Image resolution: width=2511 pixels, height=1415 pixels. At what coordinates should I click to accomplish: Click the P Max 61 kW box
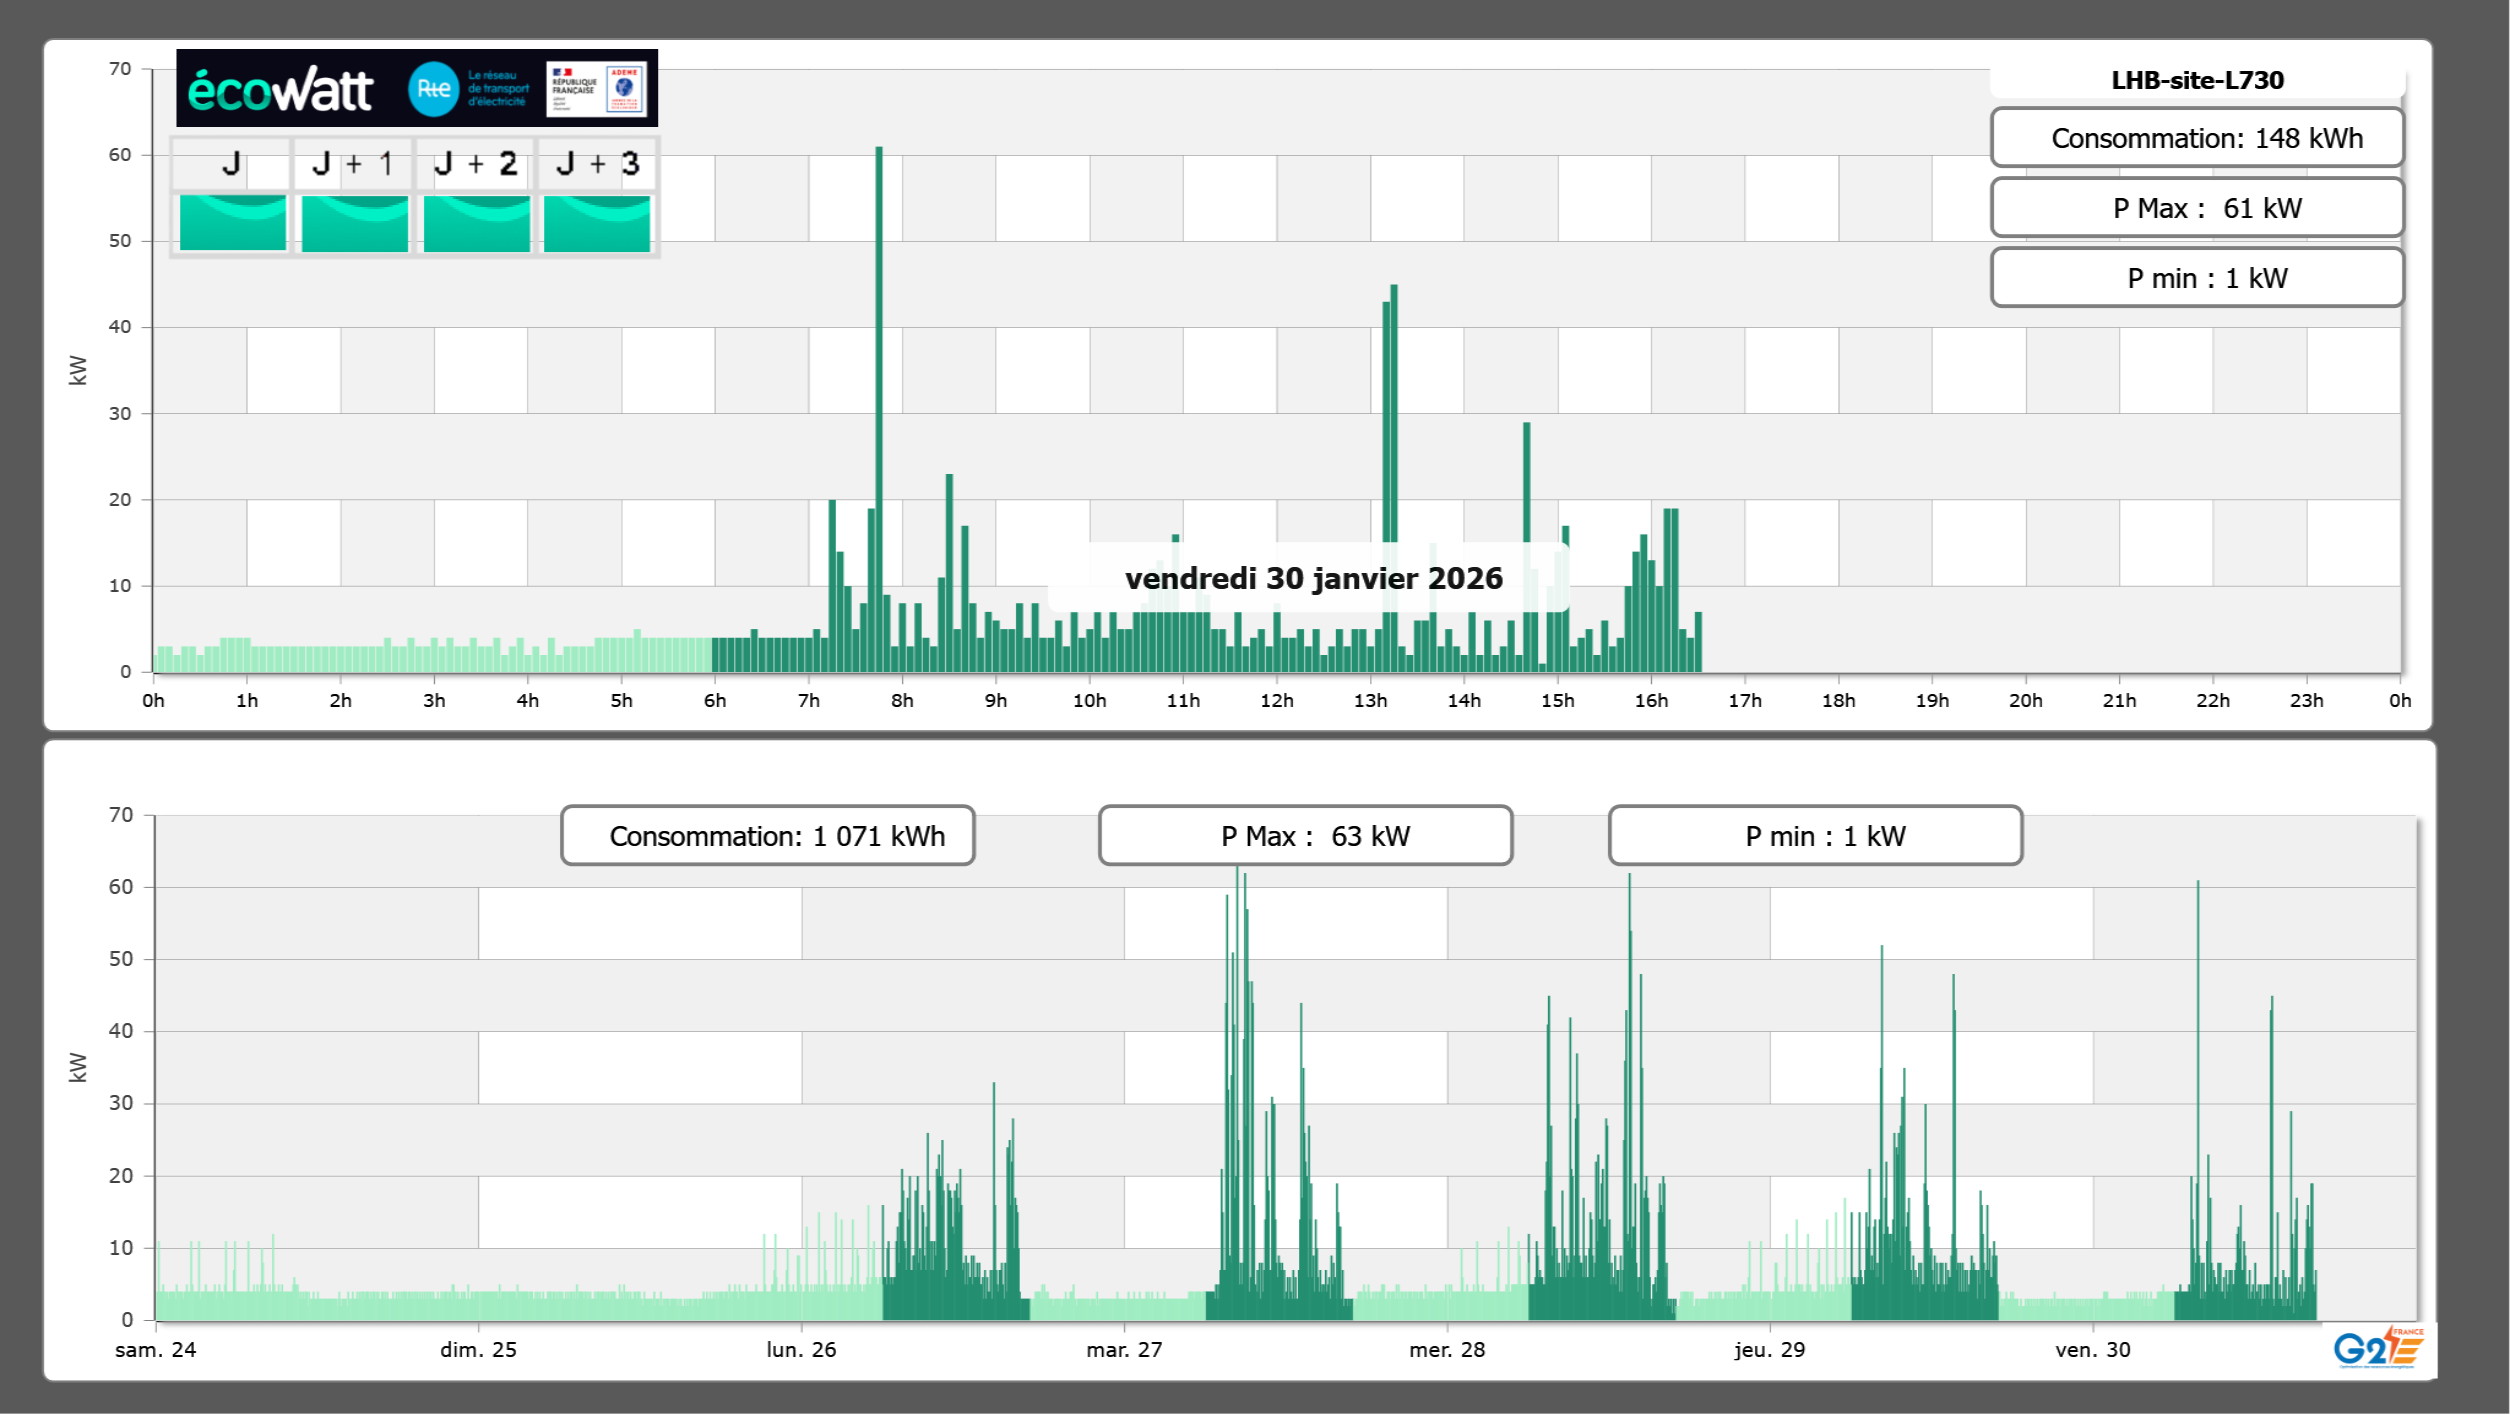pos(2196,208)
